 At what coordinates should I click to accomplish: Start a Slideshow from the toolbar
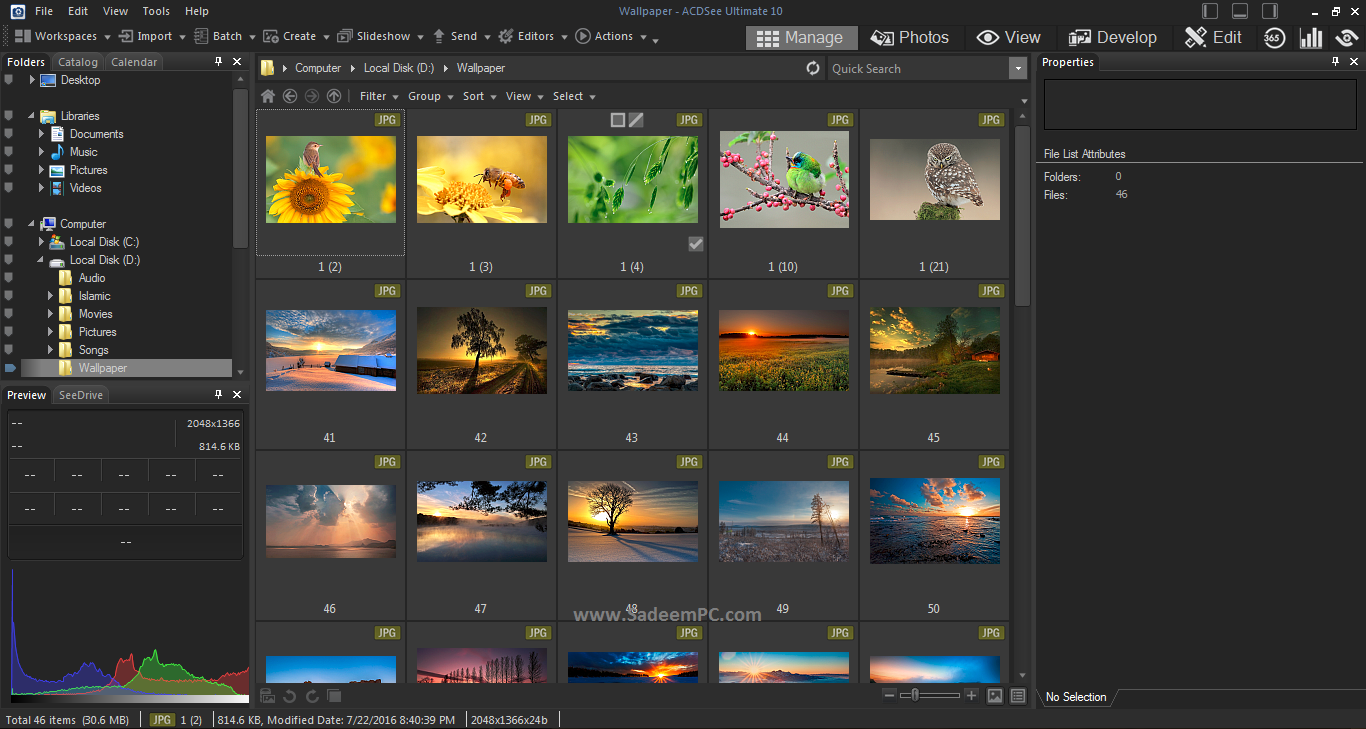click(x=375, y=36)
